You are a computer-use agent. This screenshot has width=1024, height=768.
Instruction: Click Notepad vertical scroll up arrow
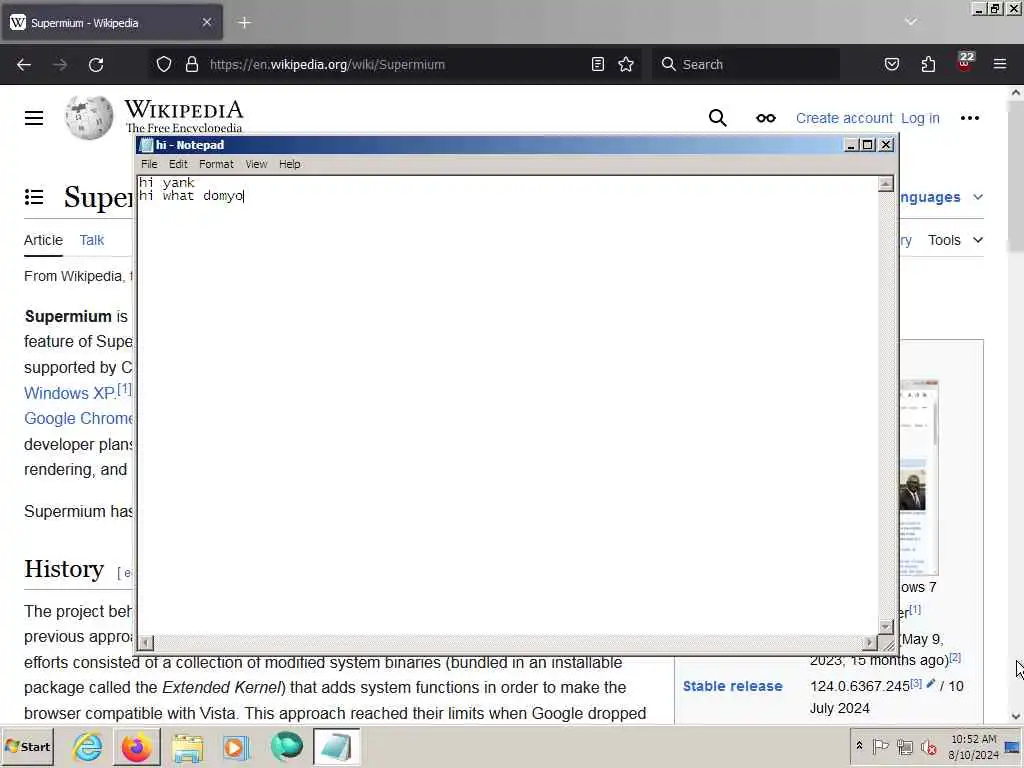[886, 184]
